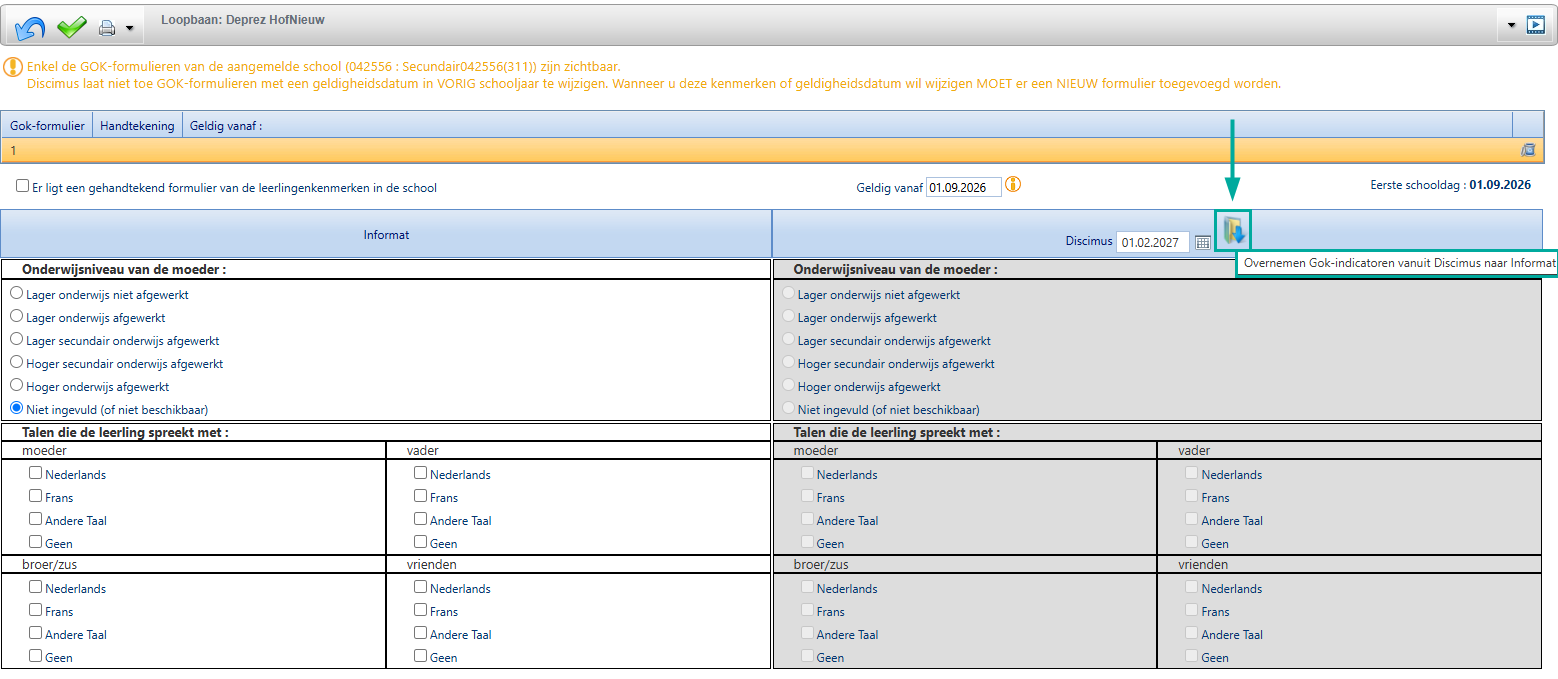The height and width of the screenshot is (679, 1558).
Task: Click Informat 'Onderwijsniveau van de moeder' heading
Action: click(x=124, y=269)
